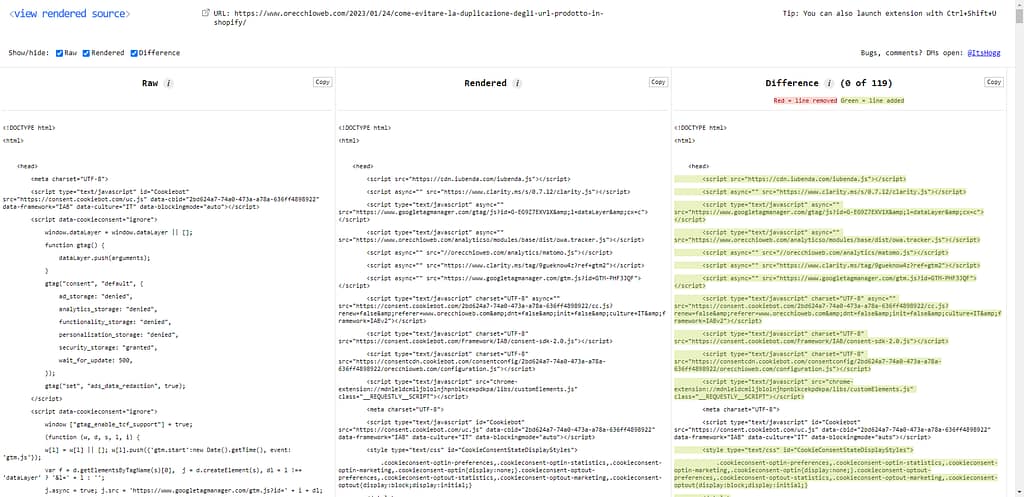Open the view rendered source title link
The image size is (1024, 497).
tap(69, 14)
